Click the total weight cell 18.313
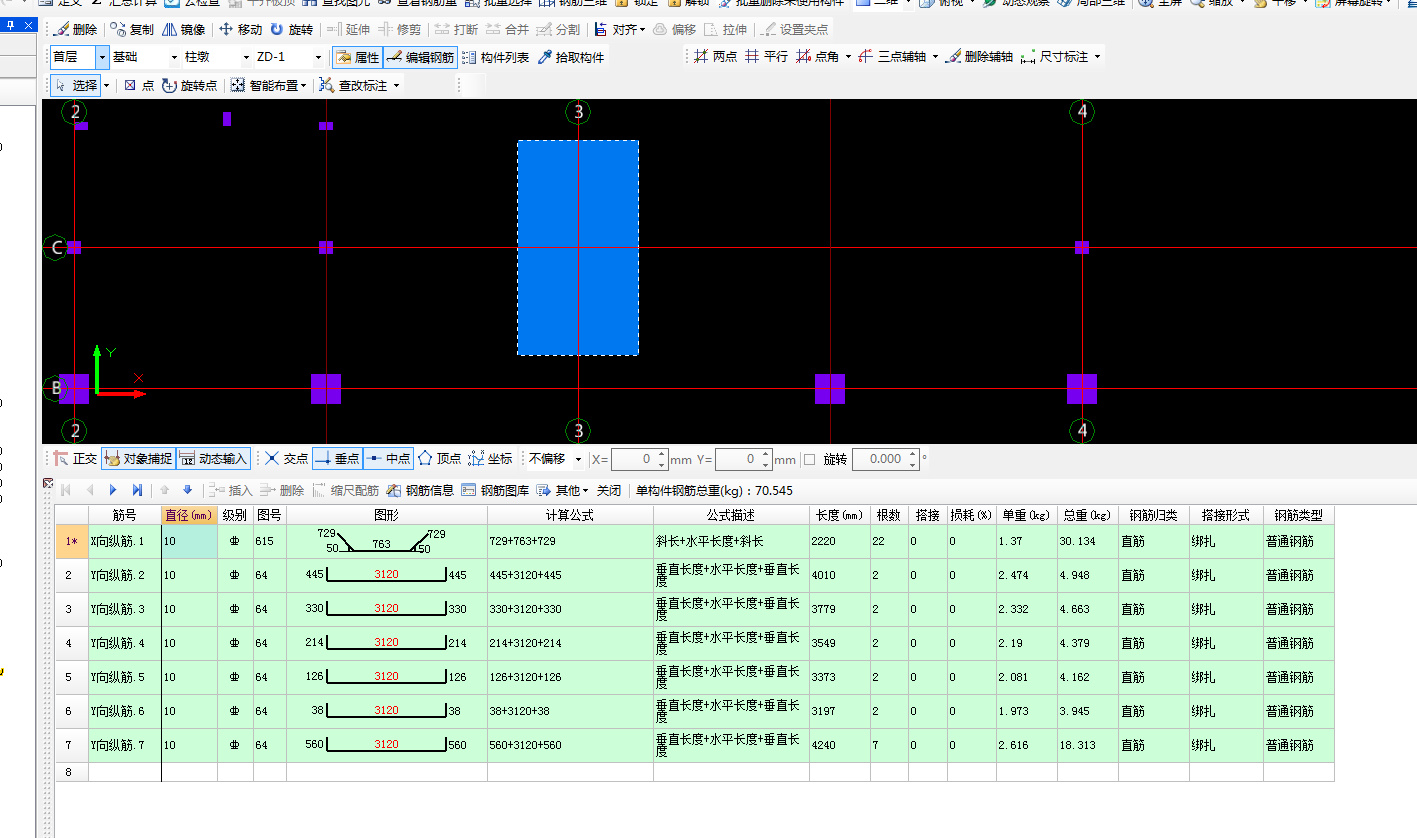Viewport: 1417px width, 838px height. 1088,746
